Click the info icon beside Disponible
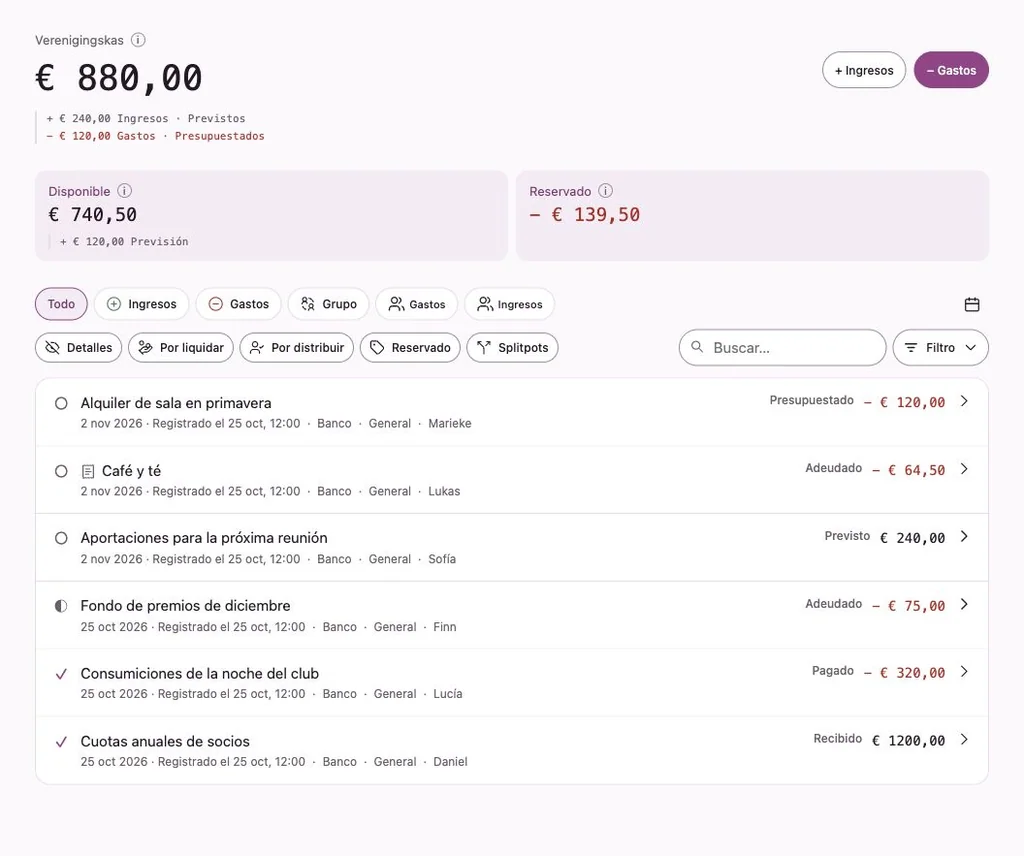The height and width of the screenshot is (856, 1024). (x=124, y=191)
